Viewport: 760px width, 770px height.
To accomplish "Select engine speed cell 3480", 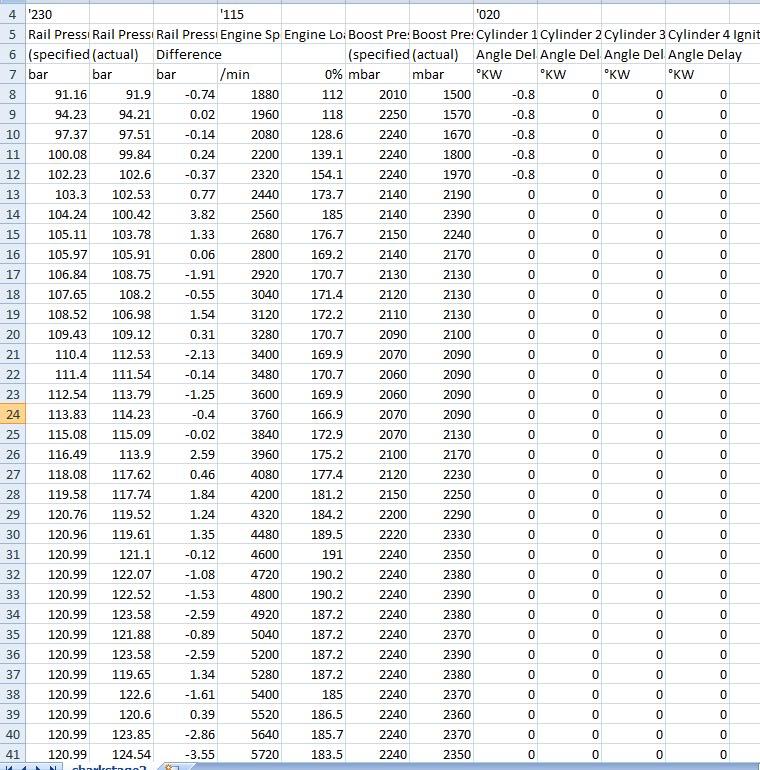I will (249, 375).
